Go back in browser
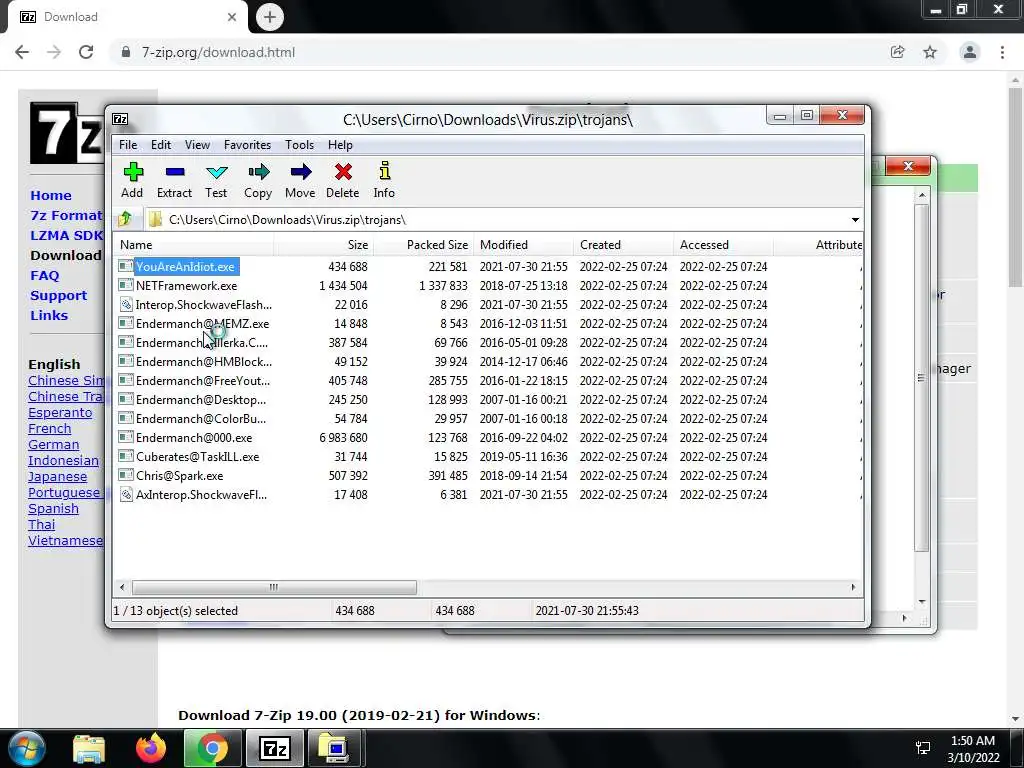 [22, 52]
